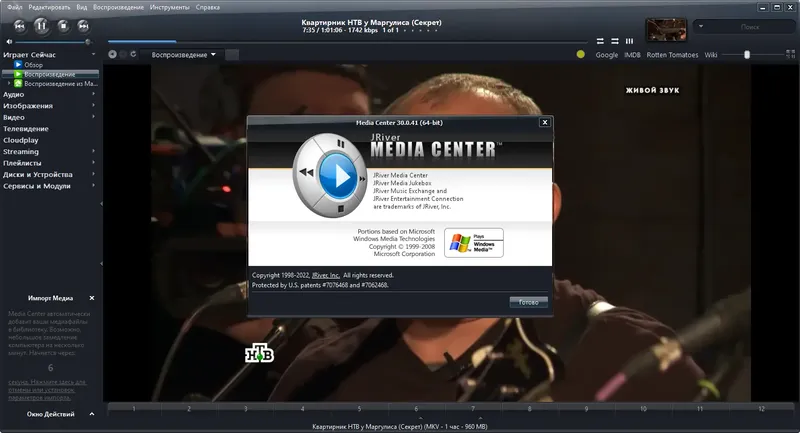Open the search options dropdown arrow
800x433 pixels.
tap(701, 27)
